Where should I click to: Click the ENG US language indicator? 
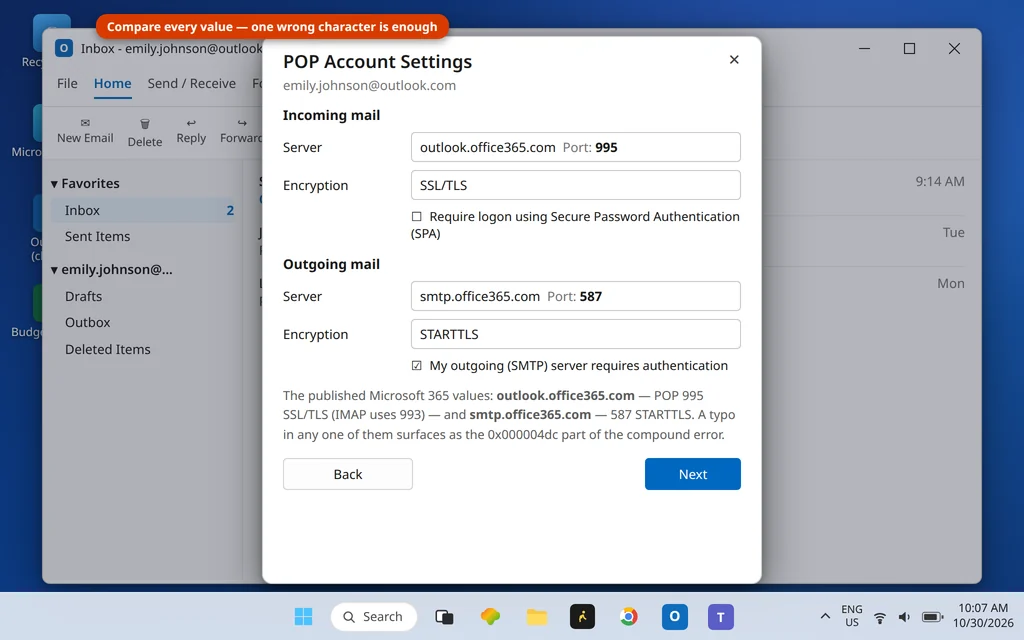click(x=852, y=616)
